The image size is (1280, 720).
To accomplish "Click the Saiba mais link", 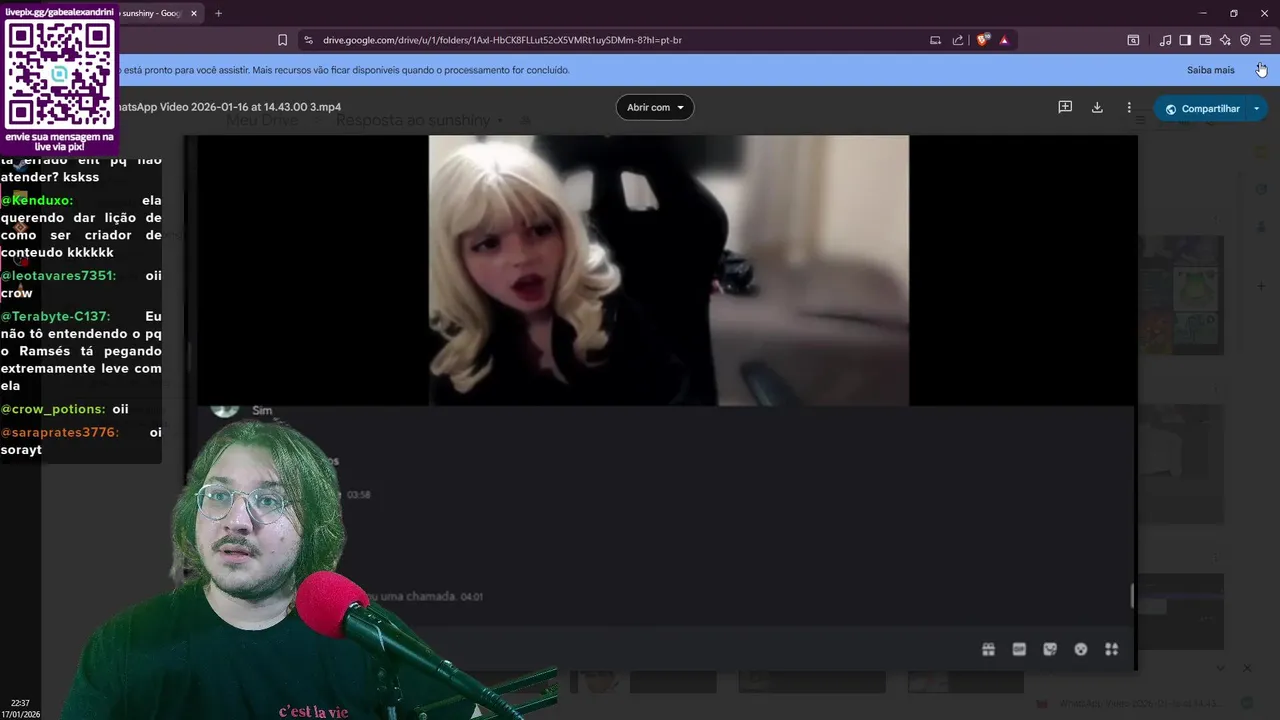I will (x=1211, y=70).
